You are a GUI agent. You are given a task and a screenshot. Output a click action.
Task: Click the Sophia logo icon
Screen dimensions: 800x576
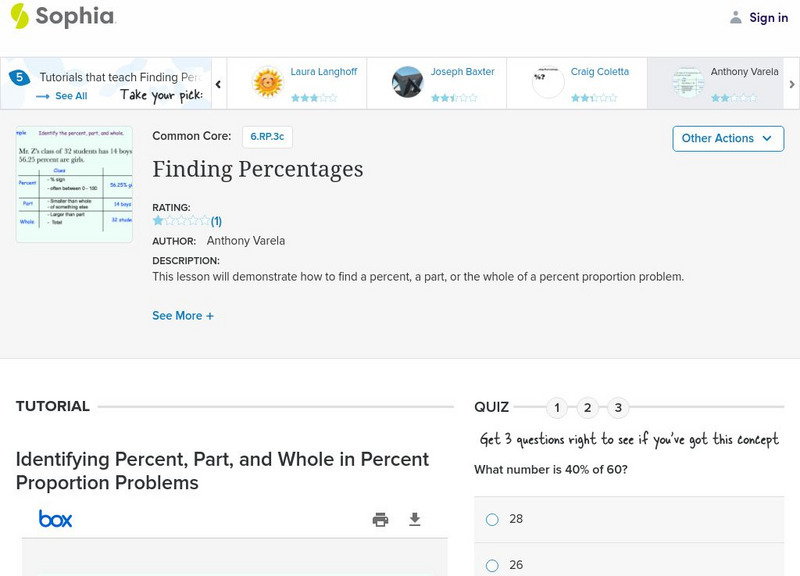[19, 16]
